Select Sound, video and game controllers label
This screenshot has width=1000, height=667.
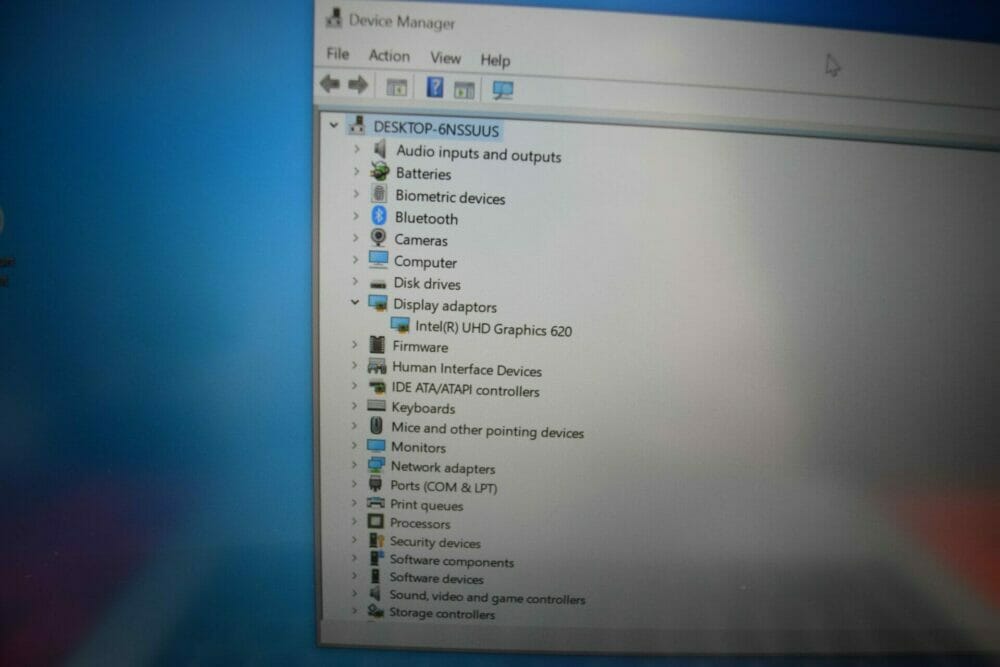pos(487,598)
